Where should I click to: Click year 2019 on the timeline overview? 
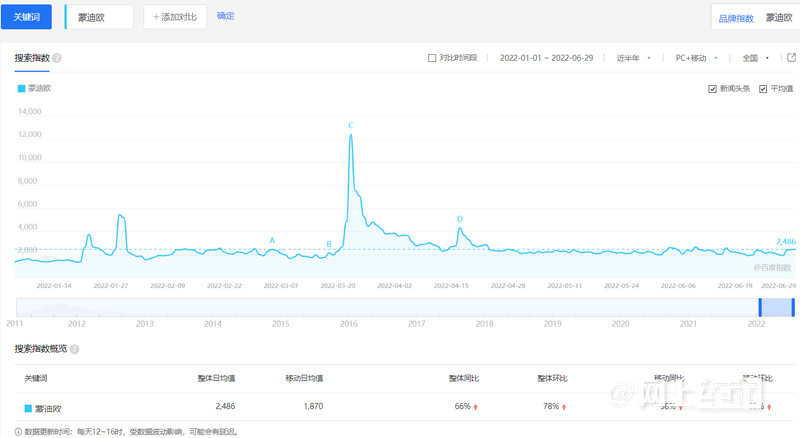click(x=553, y=324)
